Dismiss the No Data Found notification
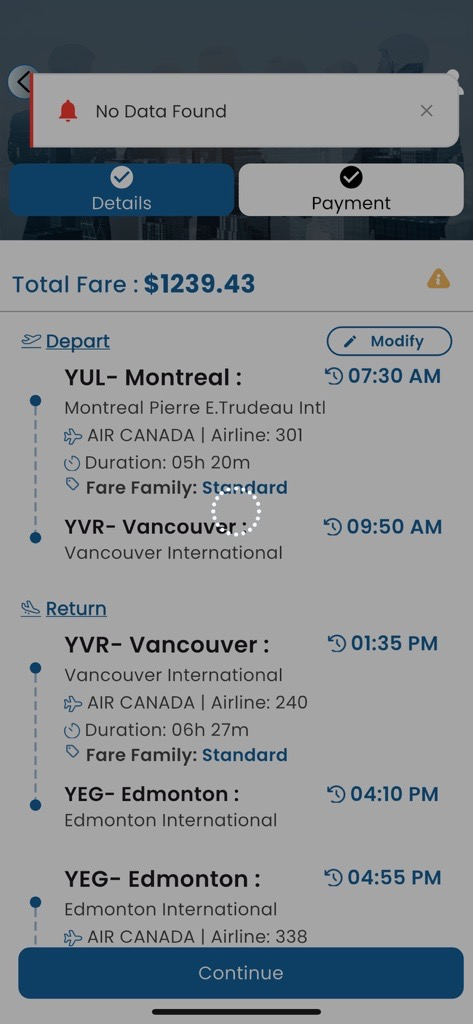Viewport: 473px width, 1024px height. (x=427, y=111)
